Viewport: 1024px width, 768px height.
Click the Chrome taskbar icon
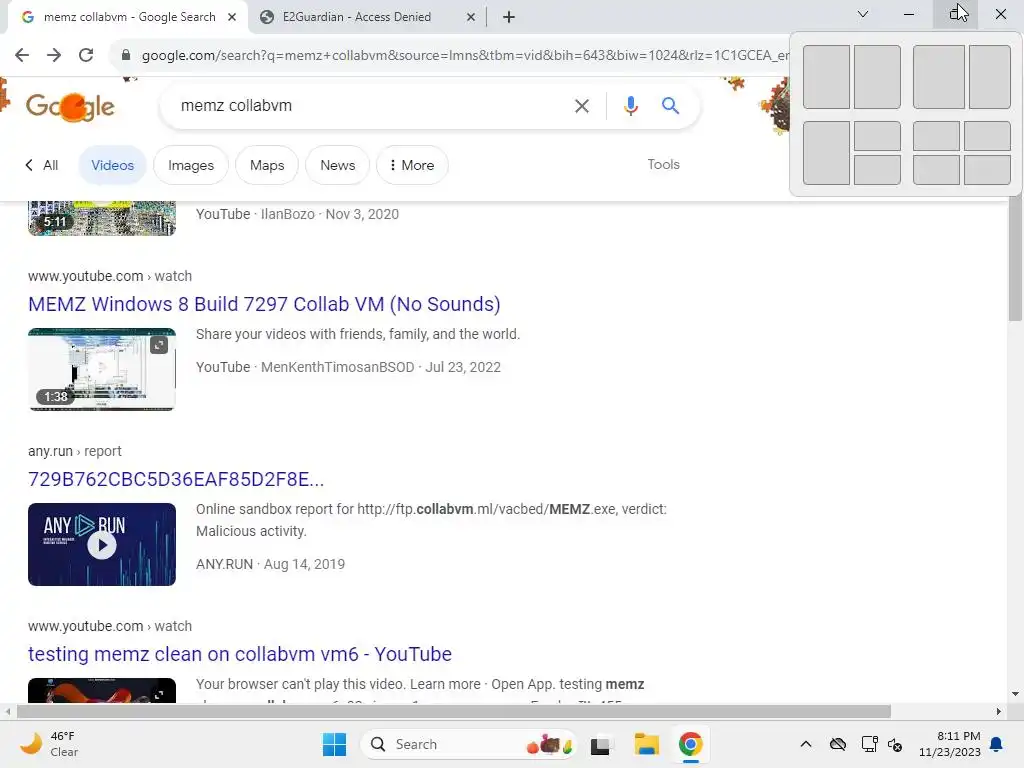pos(690,744)
